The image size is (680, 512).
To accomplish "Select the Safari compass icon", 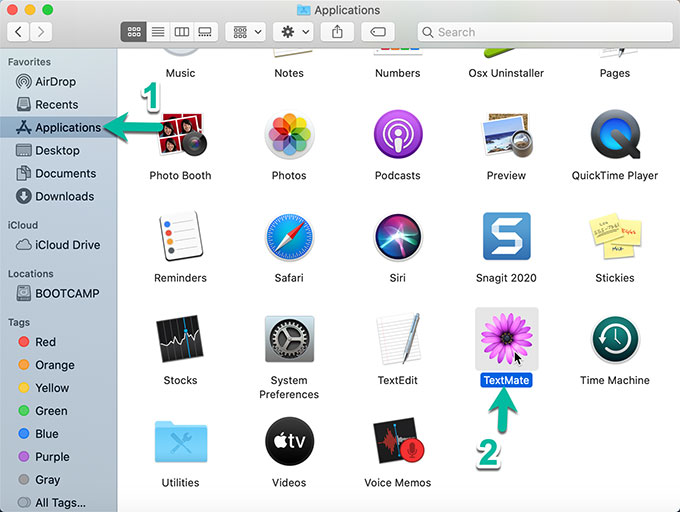I will pos(289,237).
